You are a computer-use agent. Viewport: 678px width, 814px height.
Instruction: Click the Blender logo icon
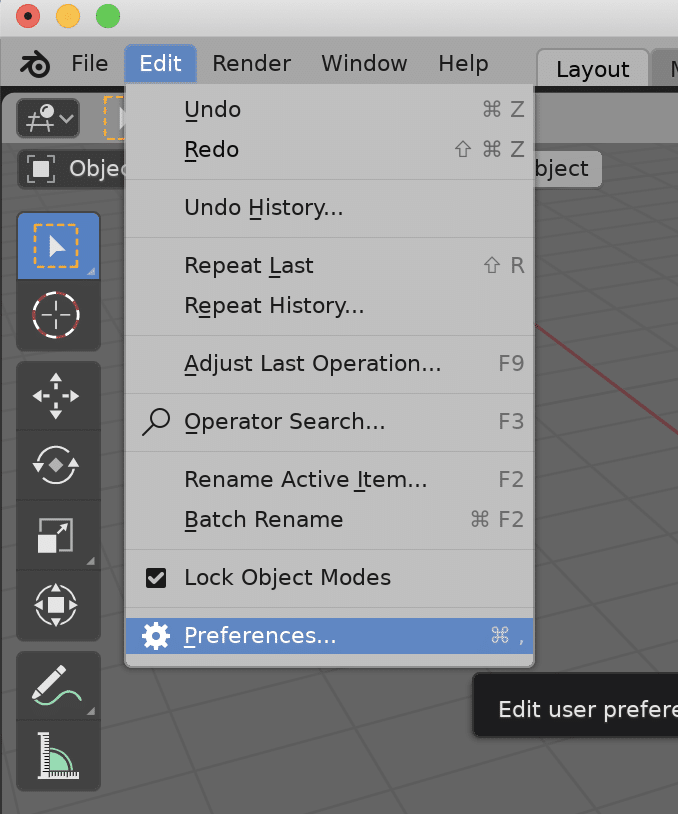[x=34, y=63]
